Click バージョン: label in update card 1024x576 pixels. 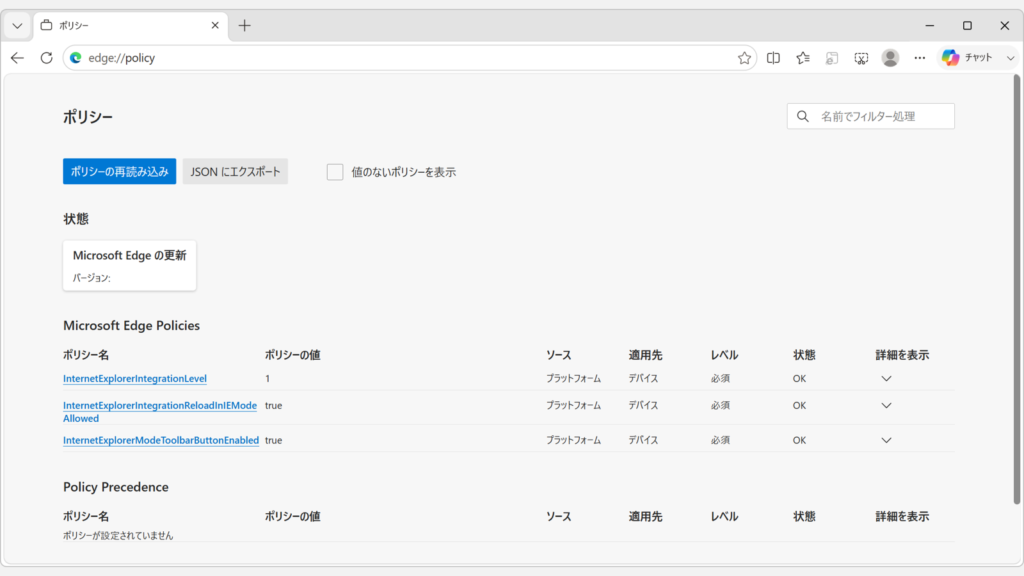click(x=91, y=278)
